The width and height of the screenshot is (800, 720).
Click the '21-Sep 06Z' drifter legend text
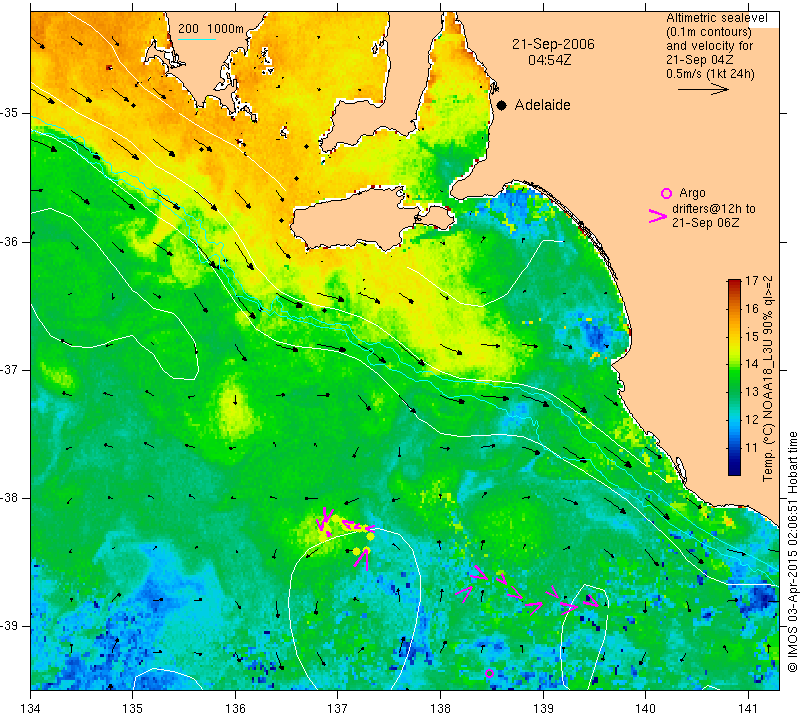[x=706, y=223]
